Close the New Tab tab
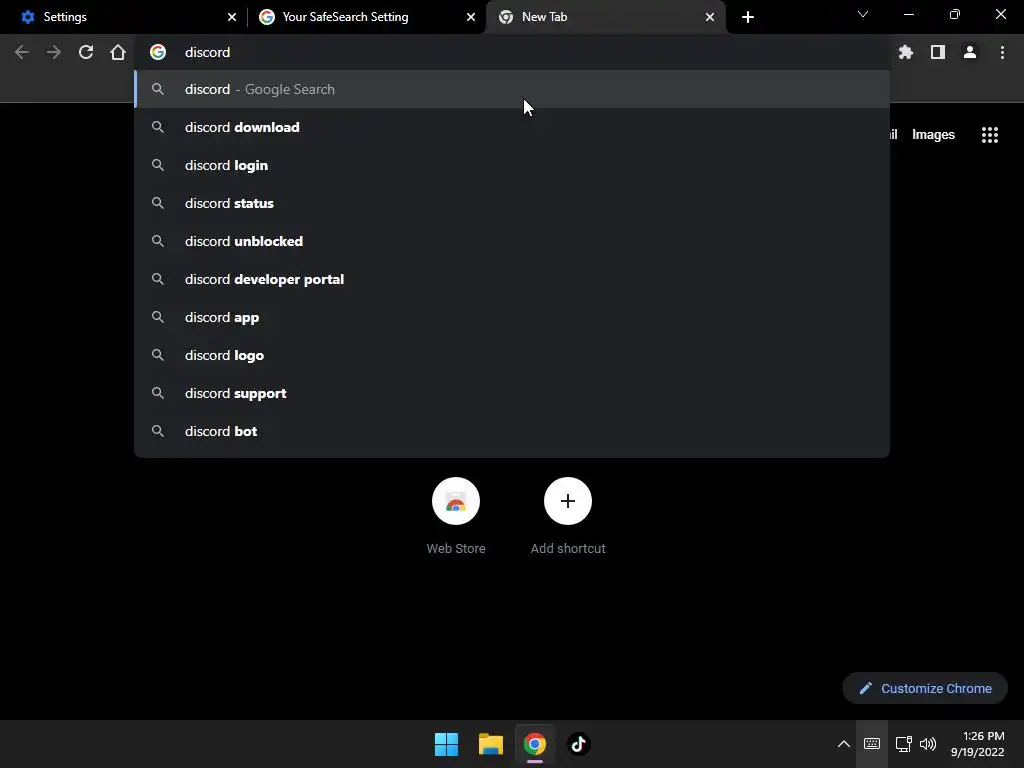Screen dimensions: 1024x768 pos(710,17)
